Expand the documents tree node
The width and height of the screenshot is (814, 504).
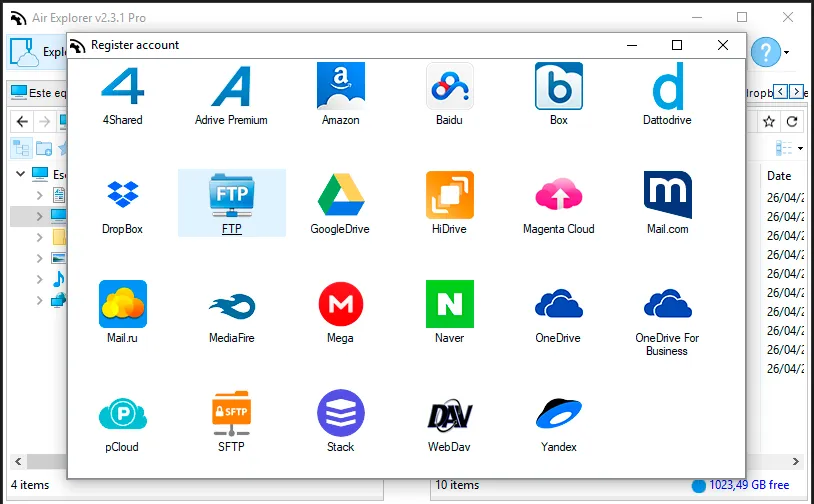click(x=39, y=195)
